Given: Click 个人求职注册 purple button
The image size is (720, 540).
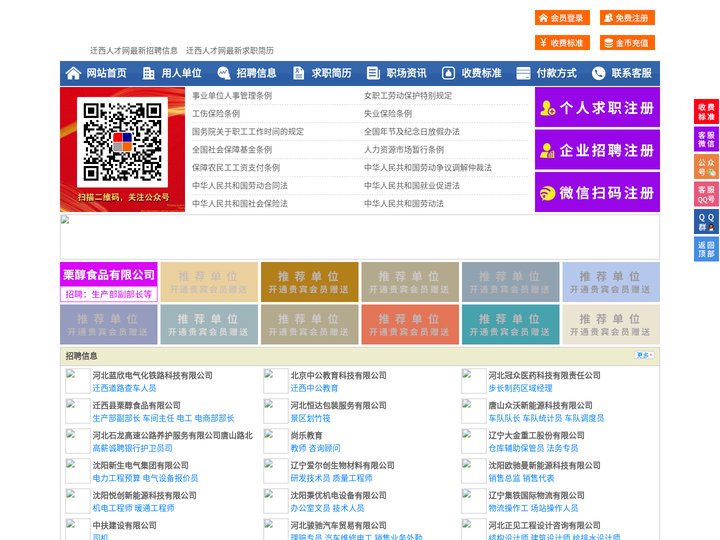Looking at the screenshot, I should click(597, 107).
